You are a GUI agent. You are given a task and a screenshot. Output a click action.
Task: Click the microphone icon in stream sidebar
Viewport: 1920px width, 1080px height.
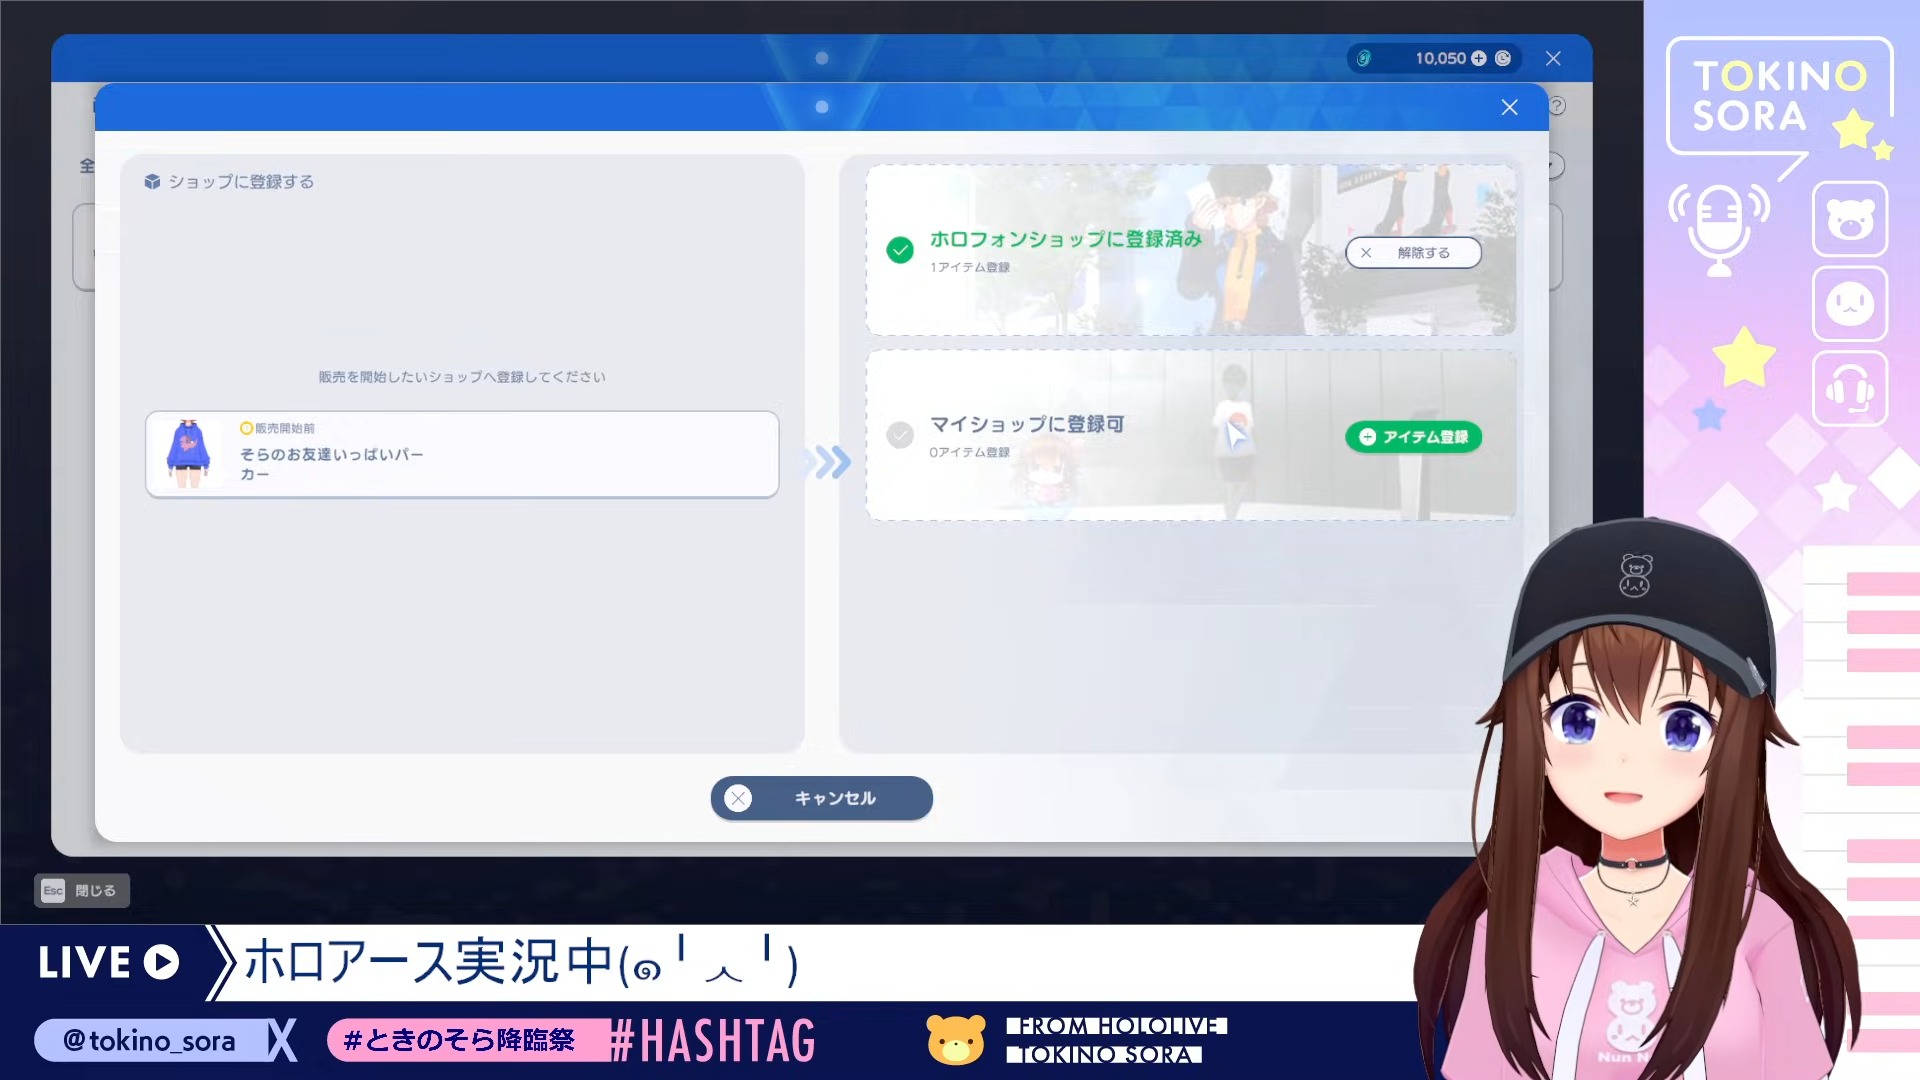tap(1719, 229)
